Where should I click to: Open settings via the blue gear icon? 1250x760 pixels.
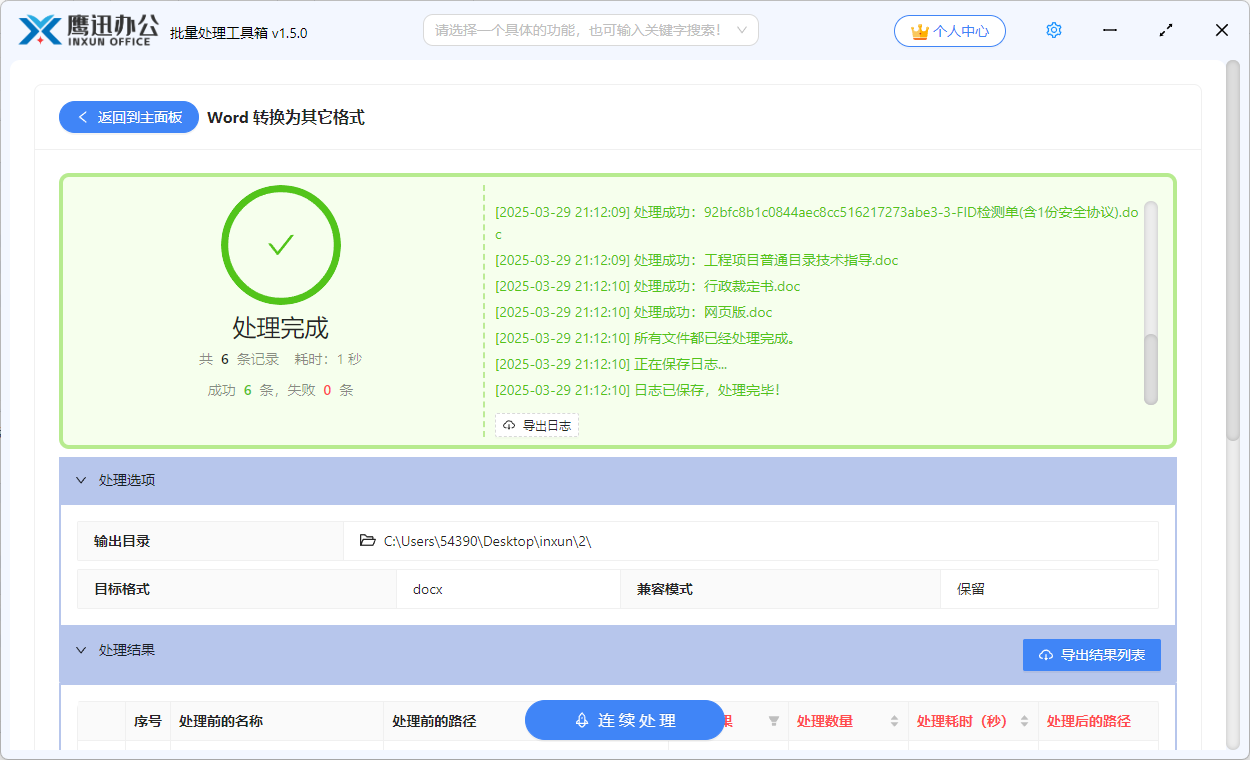click(1053, 30)
